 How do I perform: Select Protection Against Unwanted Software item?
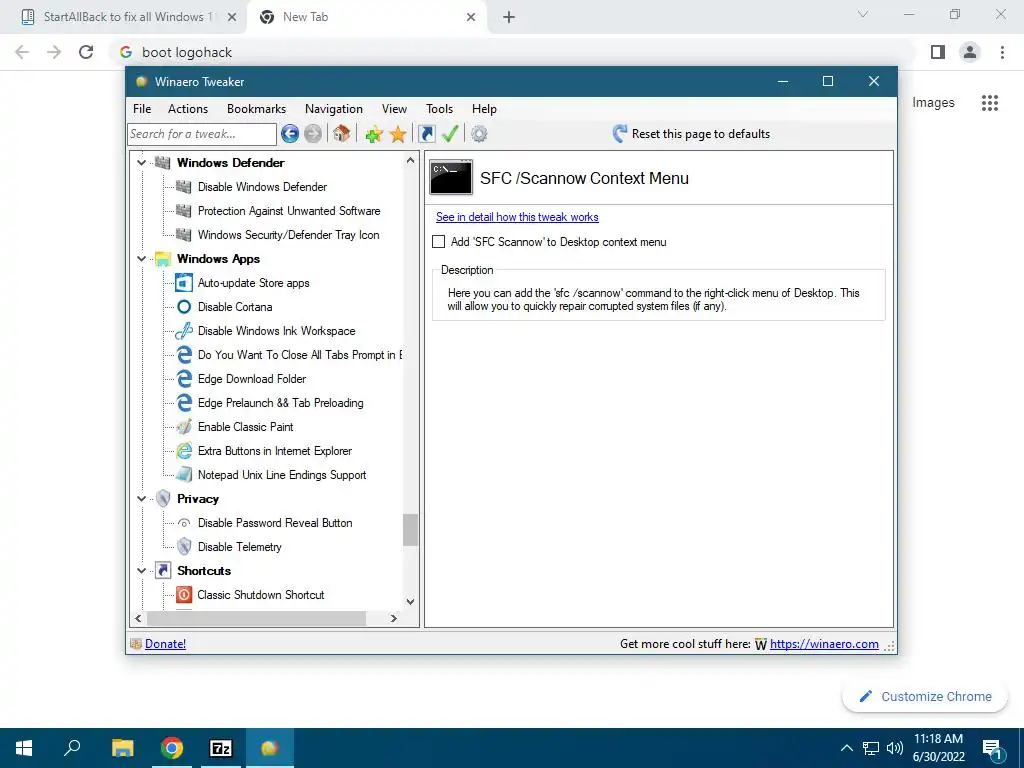[289, 211]
